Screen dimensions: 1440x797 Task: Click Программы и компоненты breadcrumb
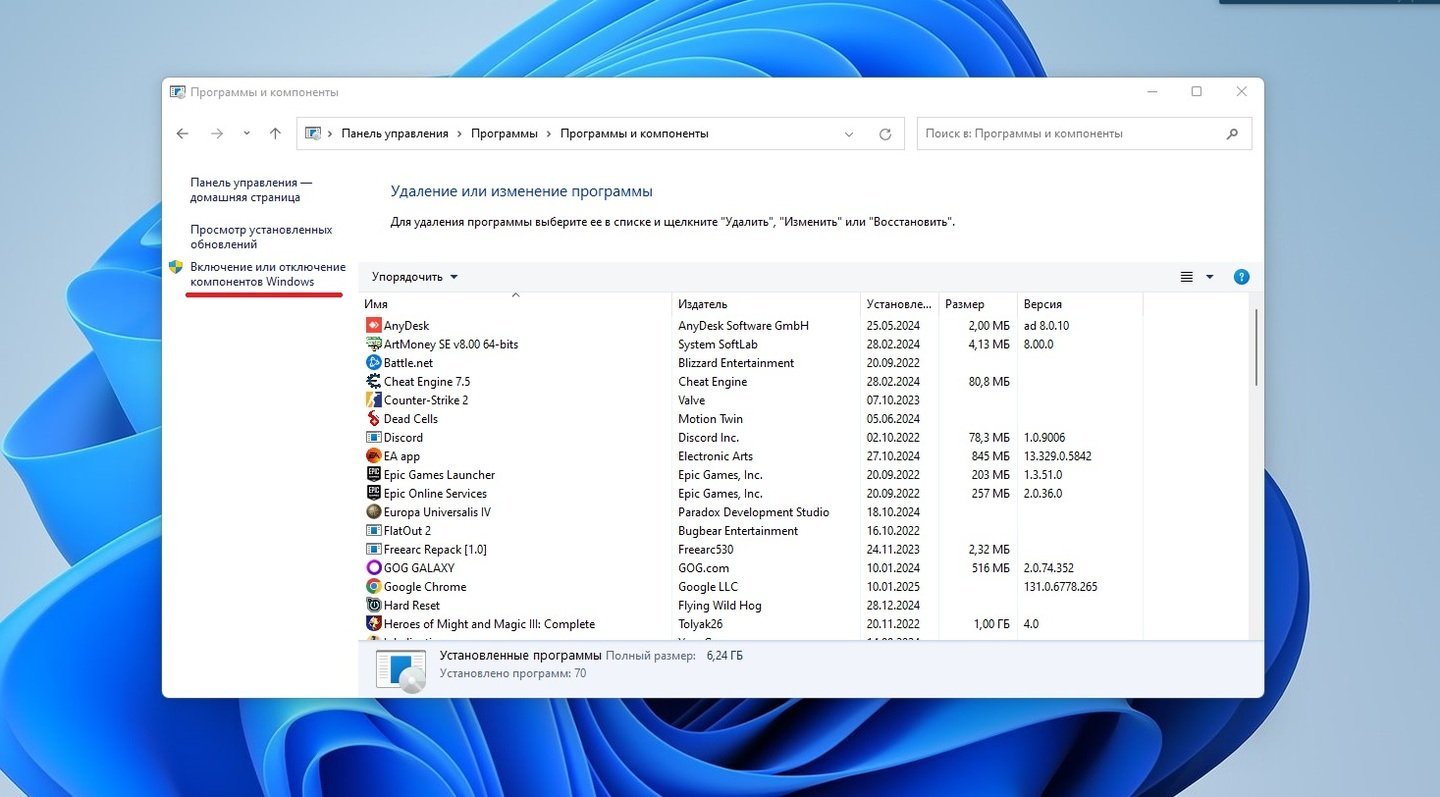click(634, 134)
